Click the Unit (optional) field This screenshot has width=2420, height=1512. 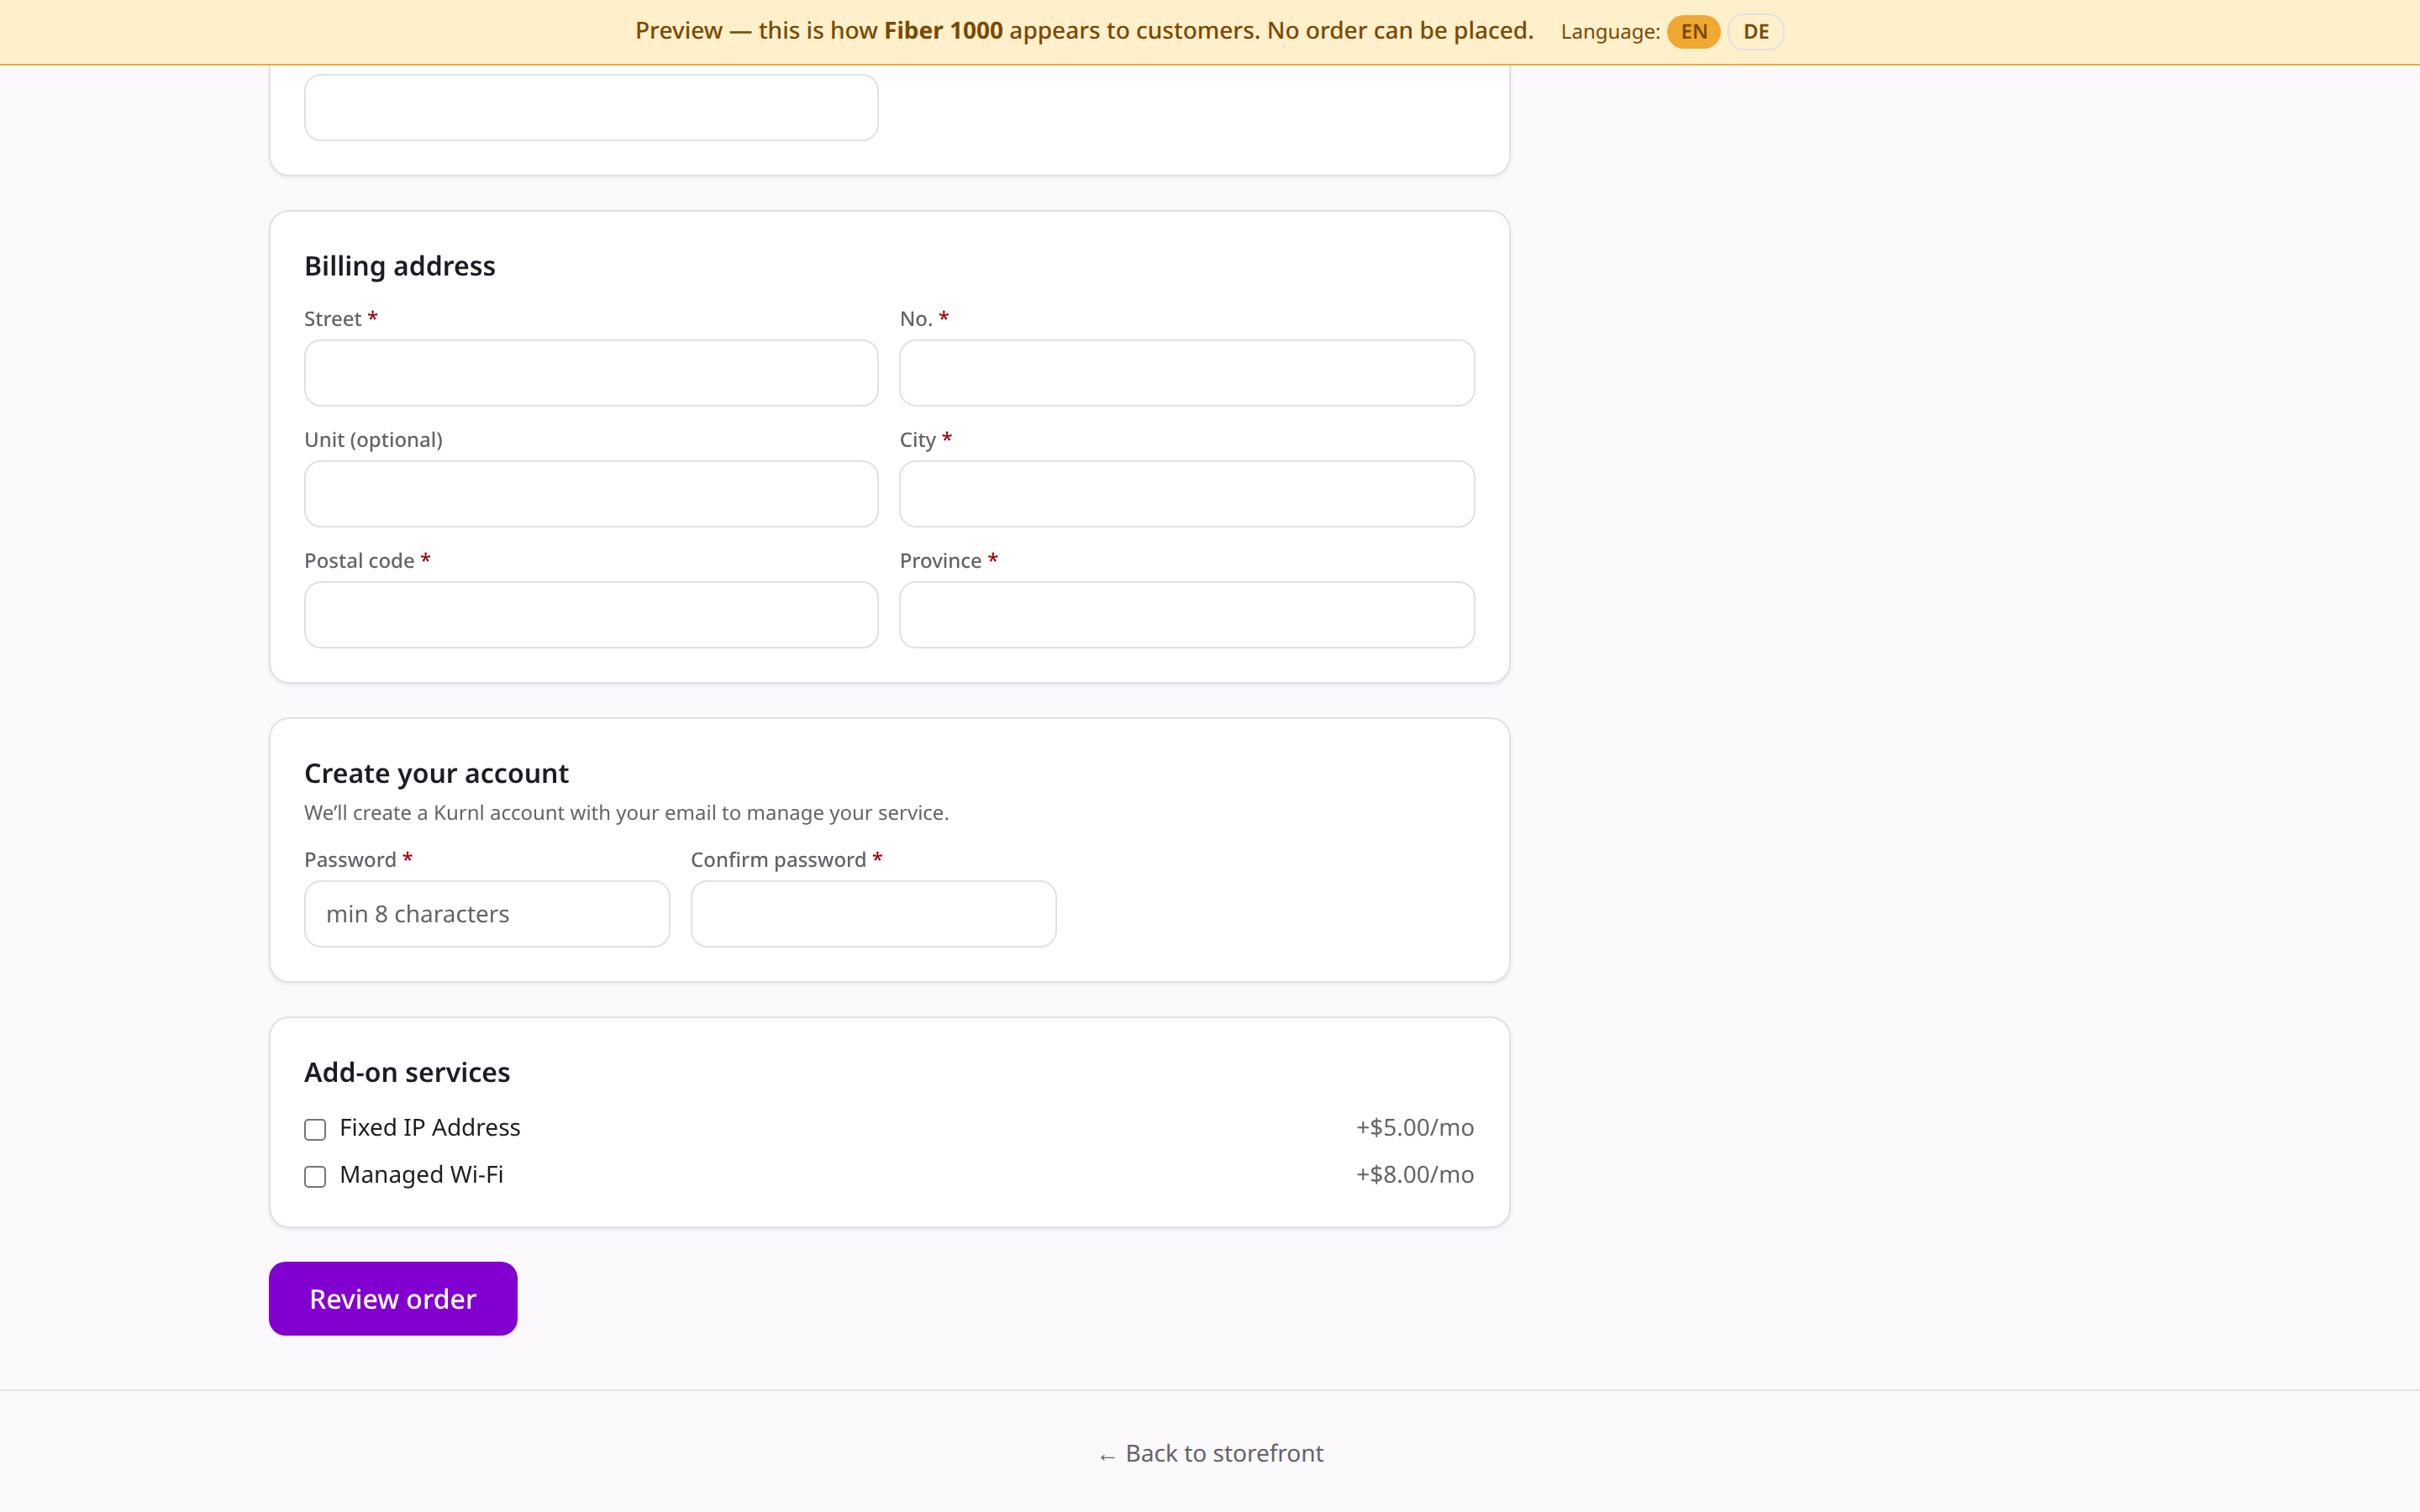point(591,494)
